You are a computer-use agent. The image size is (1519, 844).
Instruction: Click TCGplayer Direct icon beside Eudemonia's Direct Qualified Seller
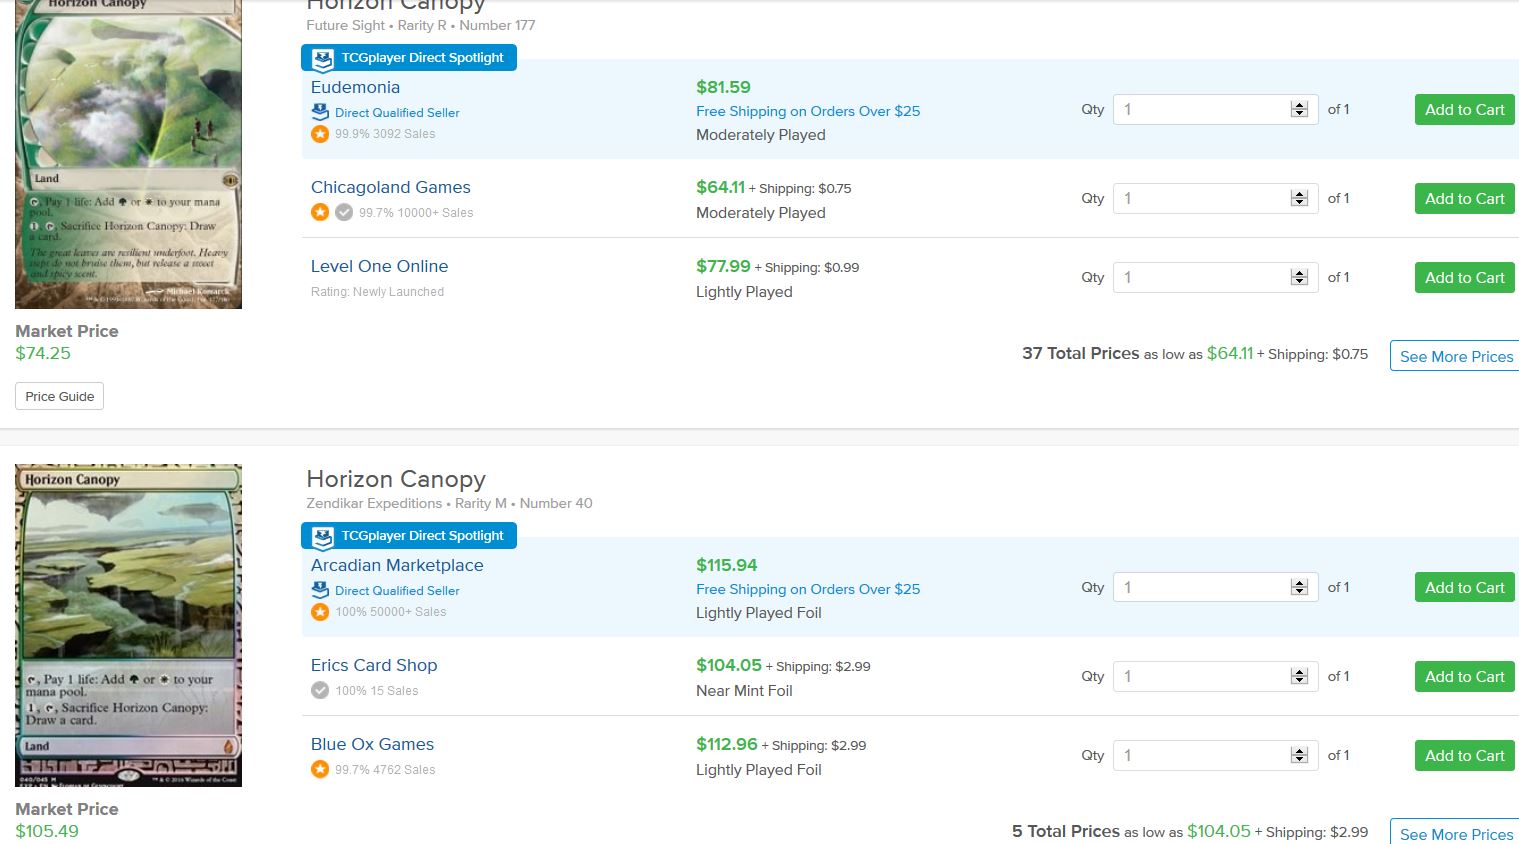[320, 112]
